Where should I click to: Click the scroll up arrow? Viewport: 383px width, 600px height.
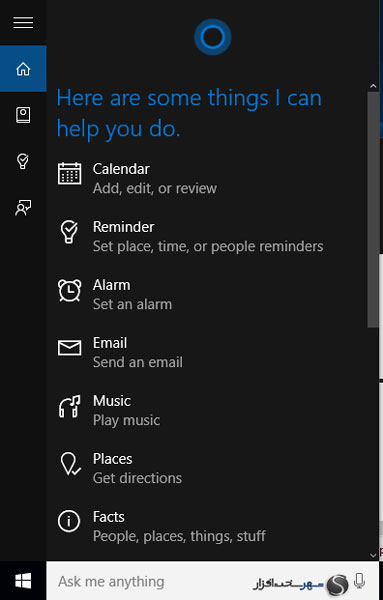coord(373,86)
